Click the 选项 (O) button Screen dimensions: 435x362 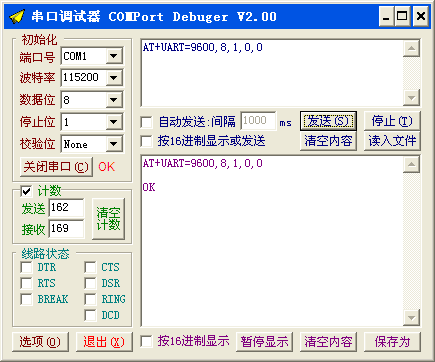pos(40,342)
